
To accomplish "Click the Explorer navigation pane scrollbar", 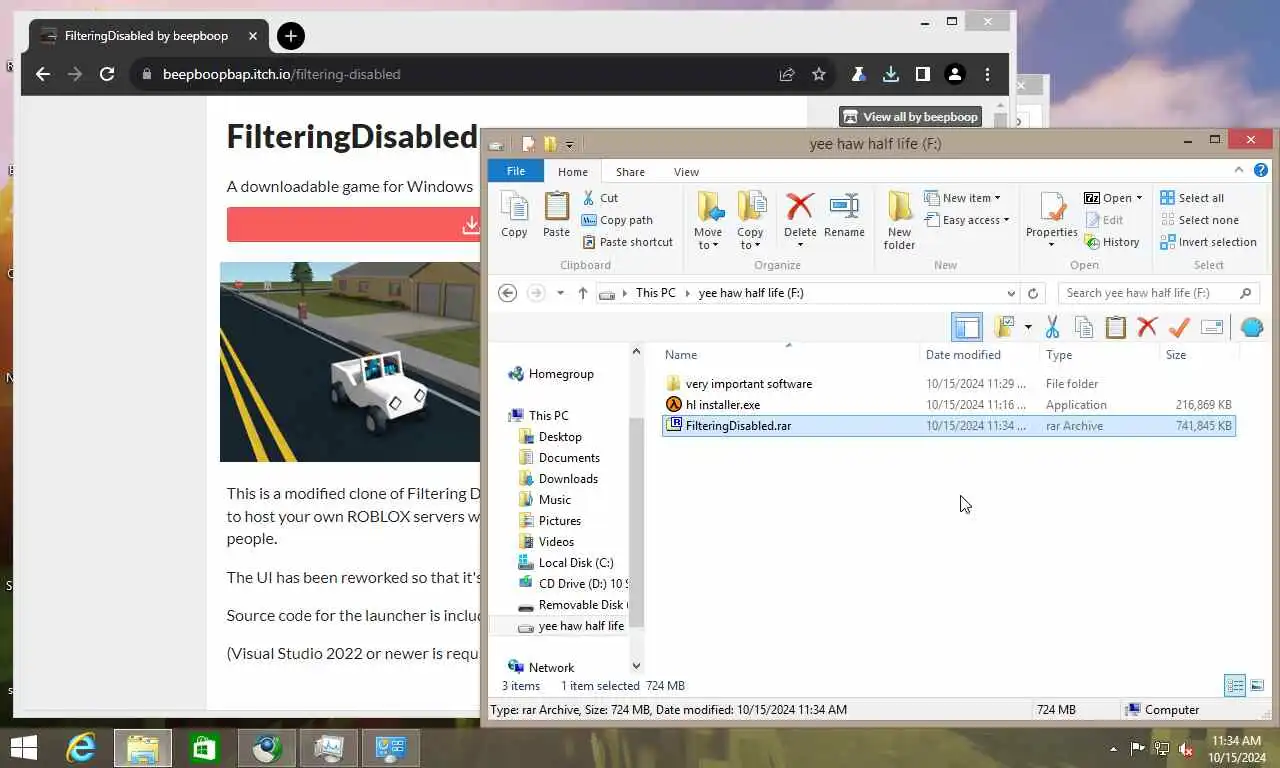I will pos(637,520).
